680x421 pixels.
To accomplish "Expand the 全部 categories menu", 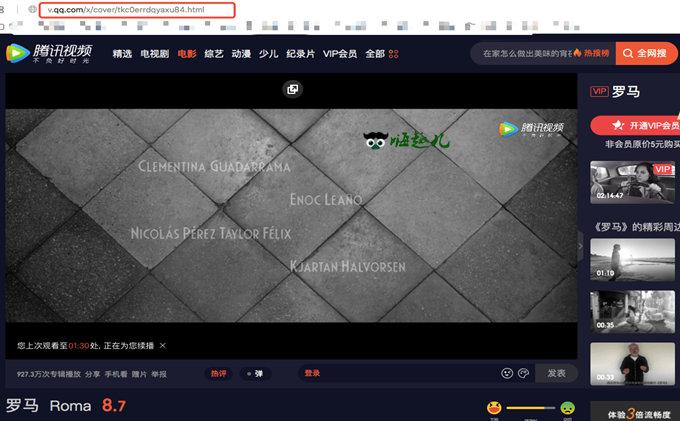I will (x=382, y=54).
